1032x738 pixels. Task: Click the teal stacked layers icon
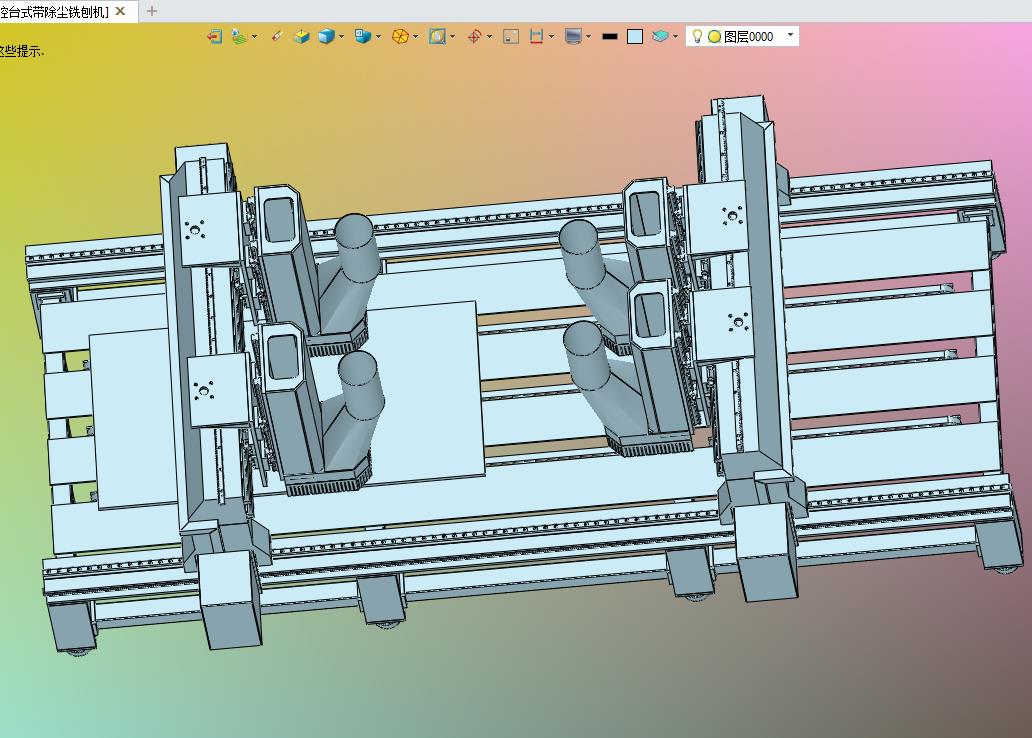tap(660, 36)
